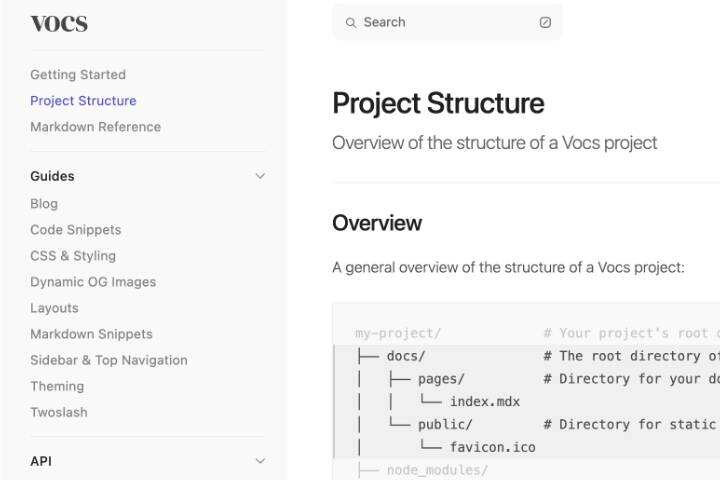Image resolution: width=720 pixels, height=480 pixels.
Task: Click the slash shortcut icon in search
Action: point(545,22)
